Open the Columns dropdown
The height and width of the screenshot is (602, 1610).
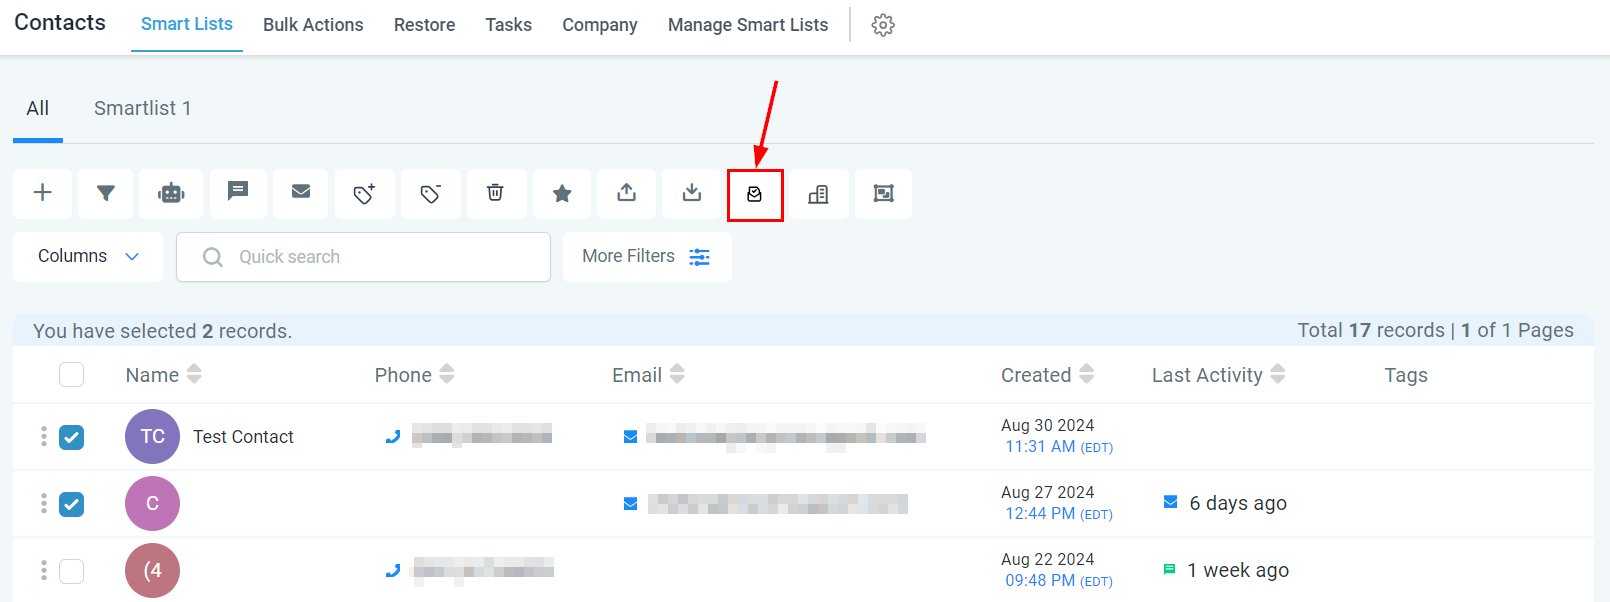[88, 257]
